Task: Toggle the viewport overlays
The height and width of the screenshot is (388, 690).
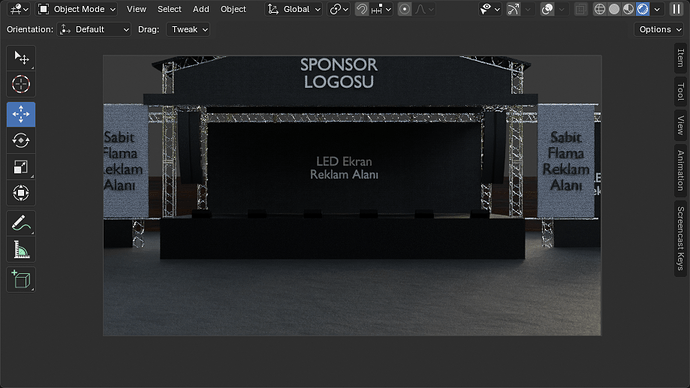Action: point(547,9)
